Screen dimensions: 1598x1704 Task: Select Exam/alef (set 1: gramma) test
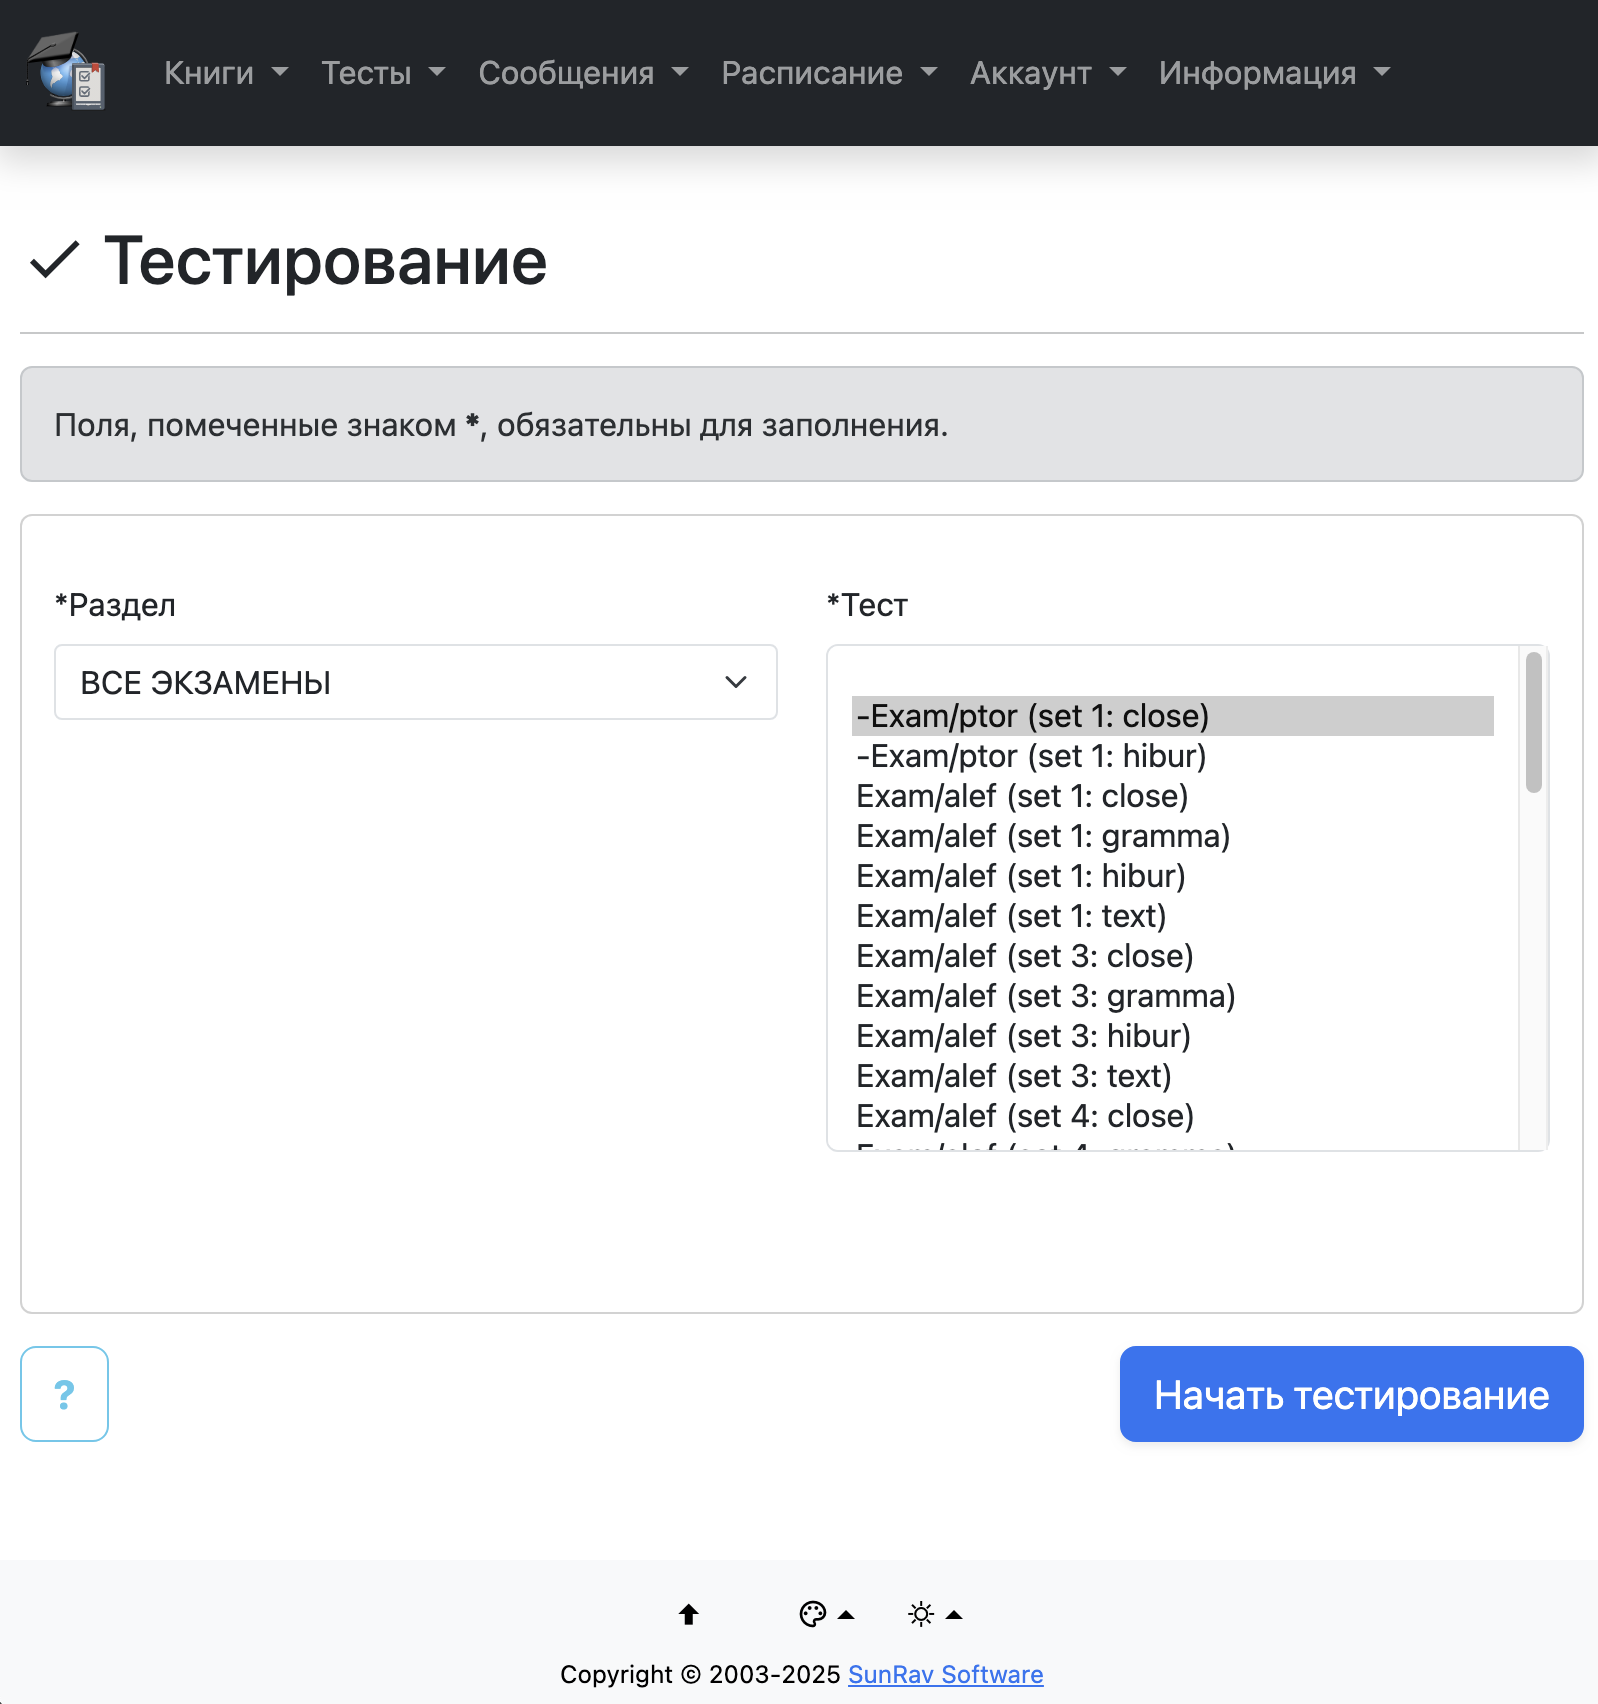click(1043, 836)
